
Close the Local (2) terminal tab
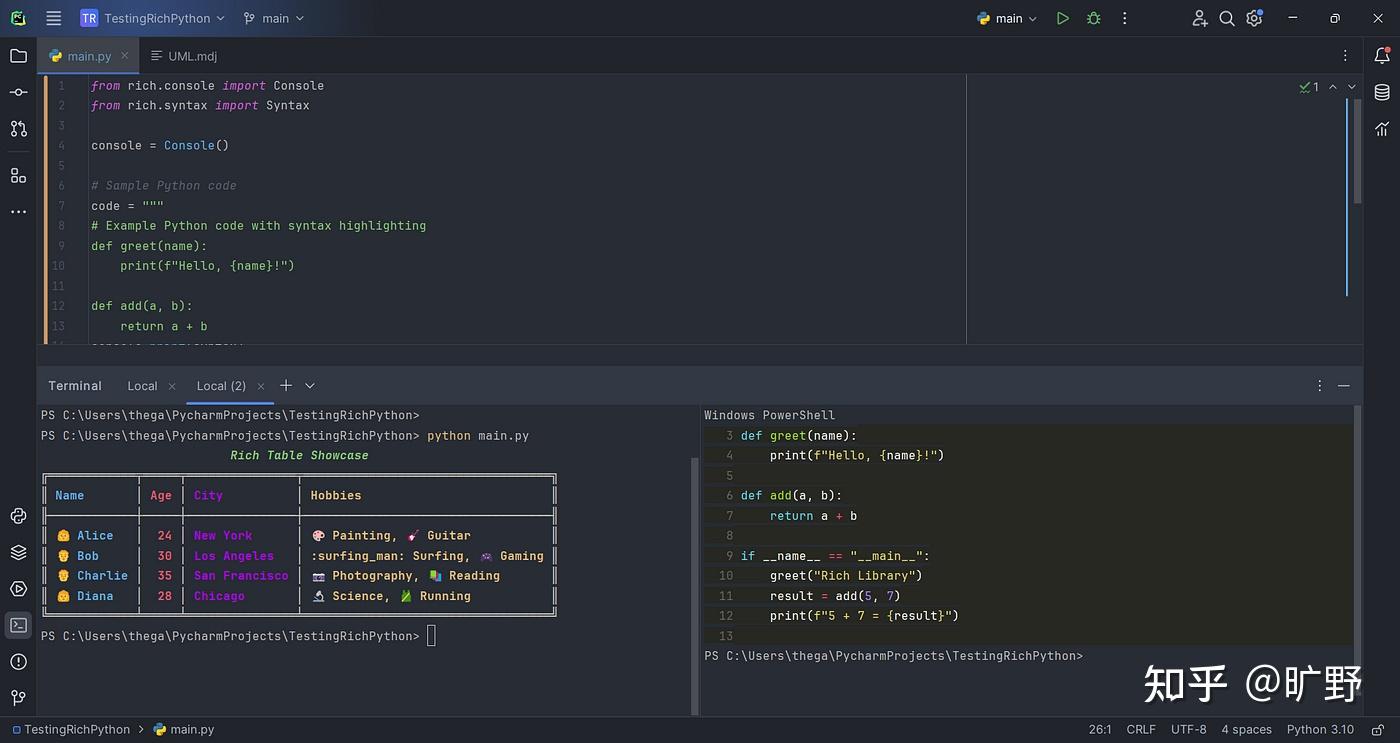[262, 386]
